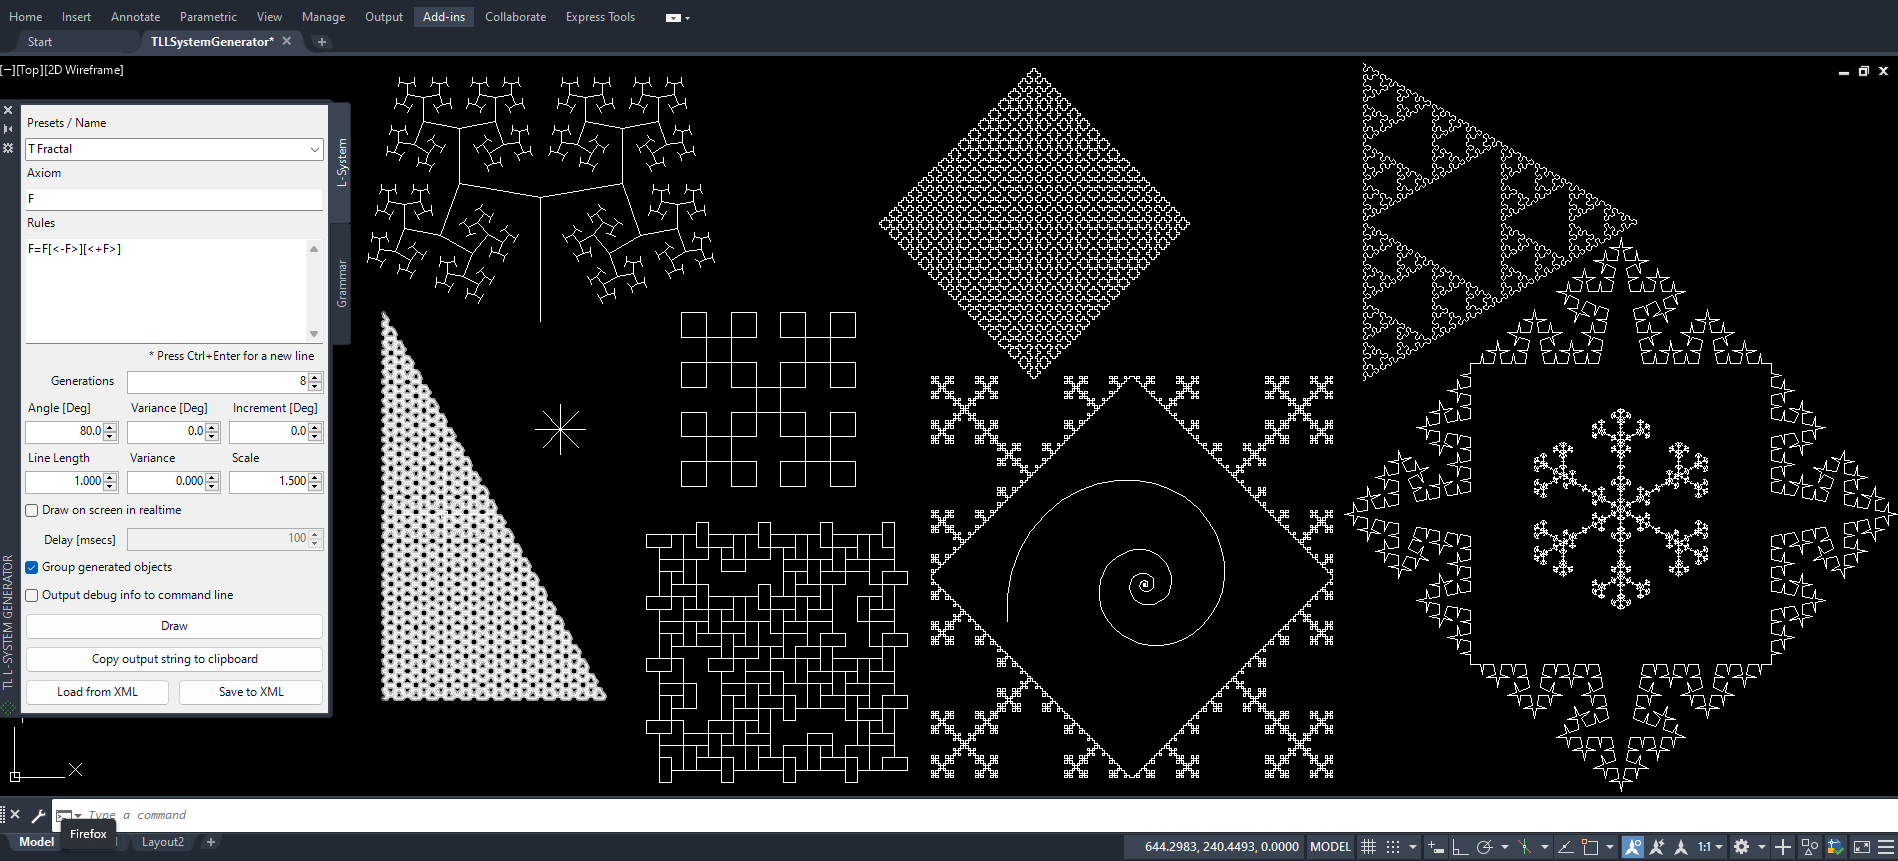1898x861 pixels.
Task: Switch to Parametric ribbon tab
Action: [208, 17]
